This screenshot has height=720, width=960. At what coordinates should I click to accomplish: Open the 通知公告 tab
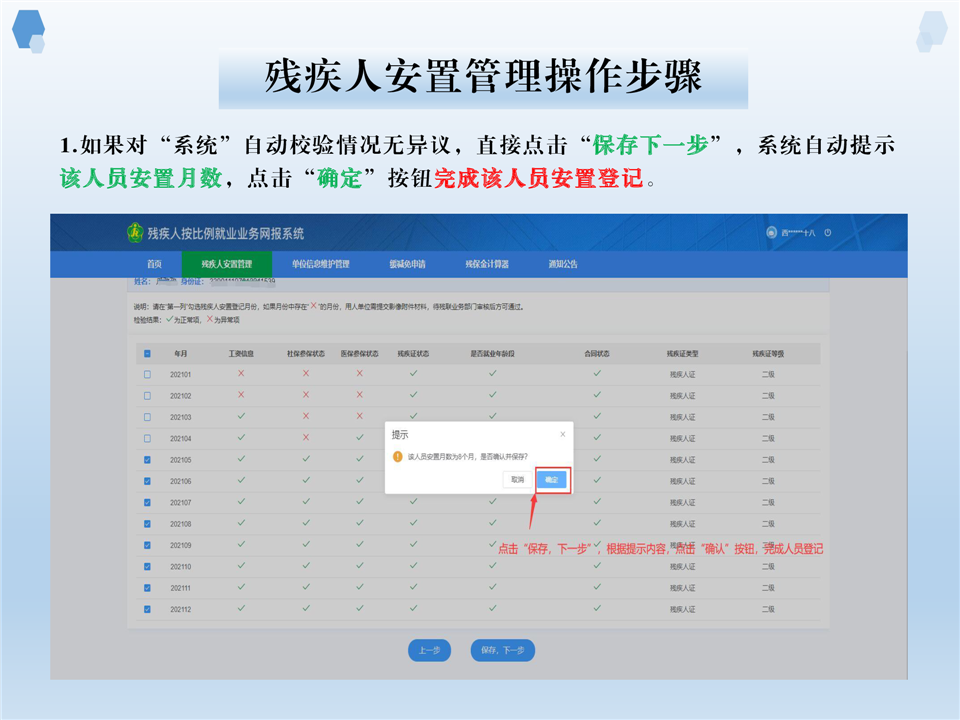tap(563, 265)
